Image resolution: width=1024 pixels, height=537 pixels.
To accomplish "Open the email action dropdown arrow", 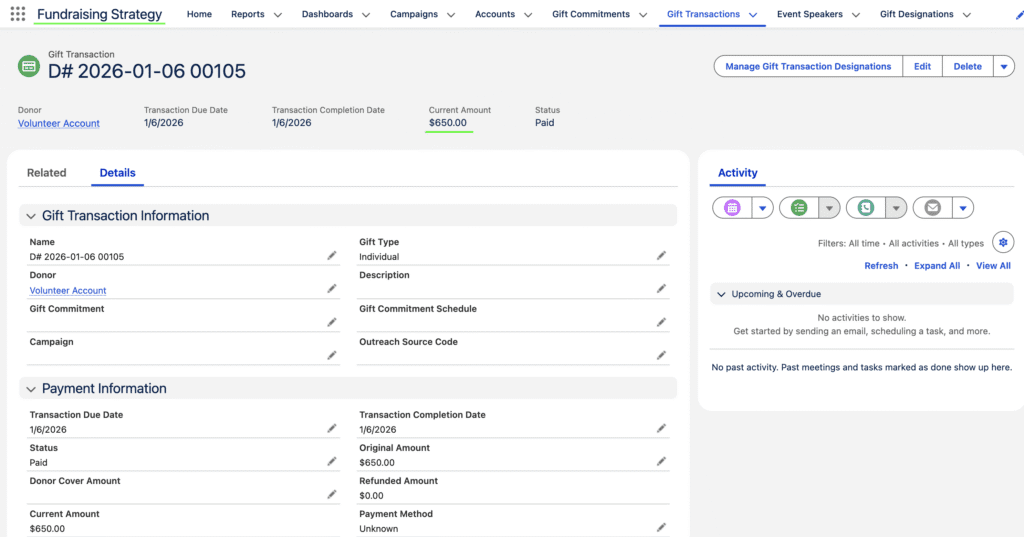I will [x=962, y=208].
